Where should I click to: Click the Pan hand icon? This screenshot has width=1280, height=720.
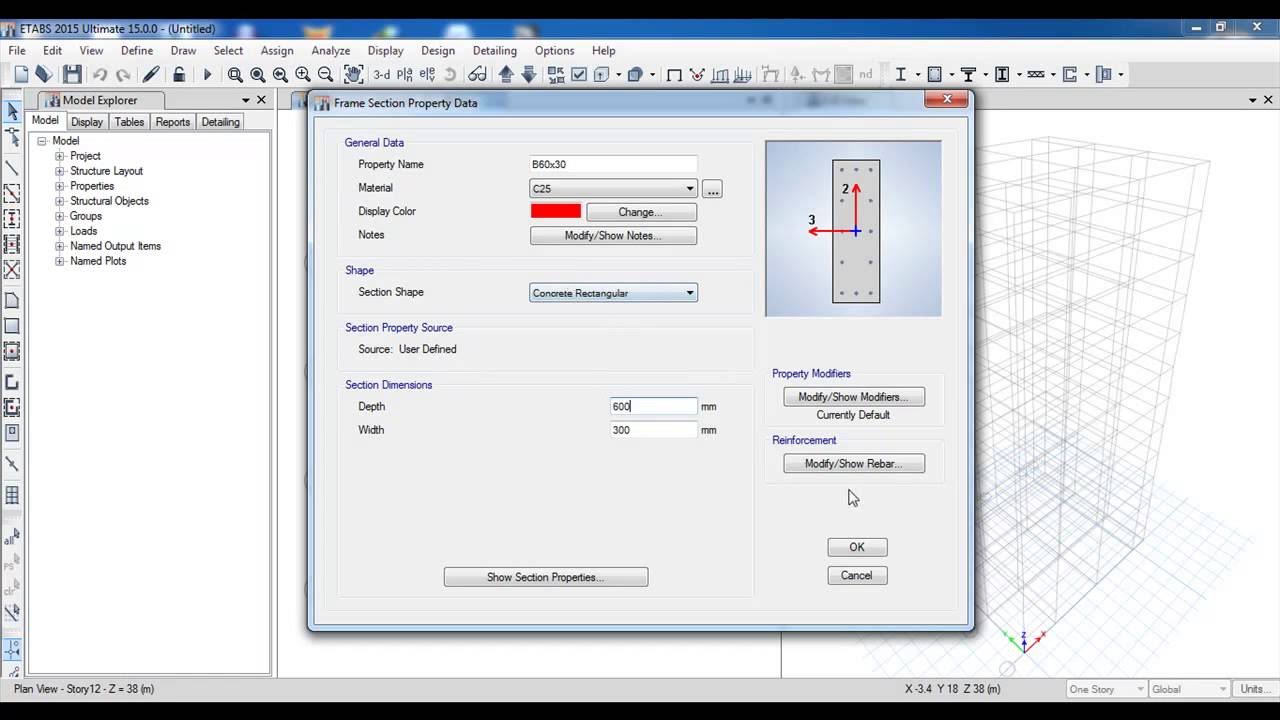[354, 74]
